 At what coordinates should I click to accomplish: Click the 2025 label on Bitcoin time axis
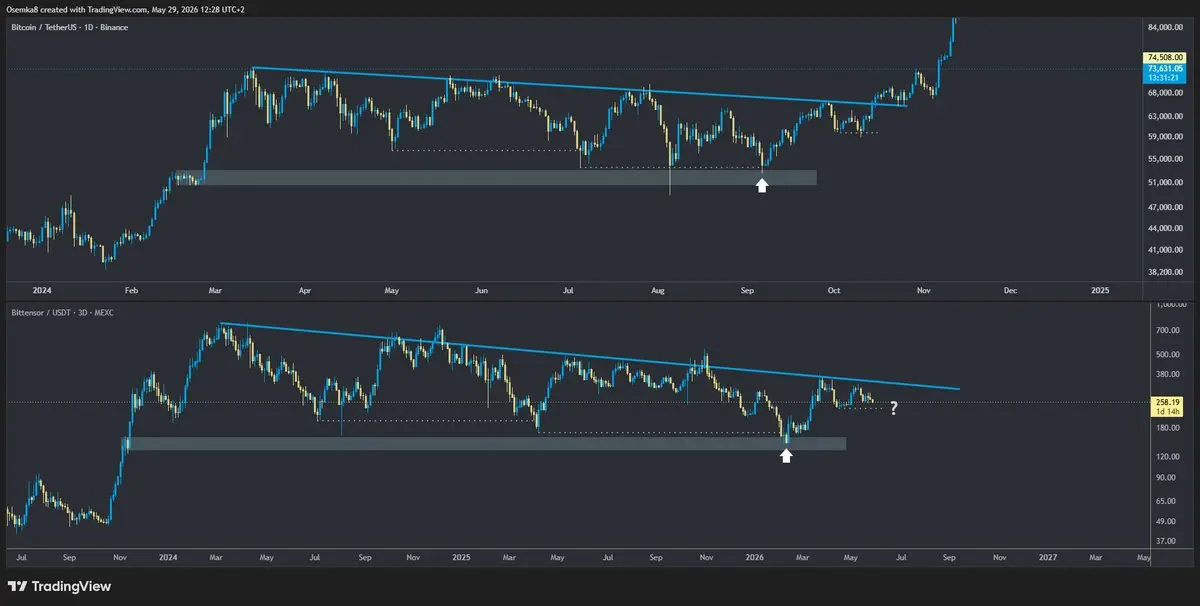1100,290
